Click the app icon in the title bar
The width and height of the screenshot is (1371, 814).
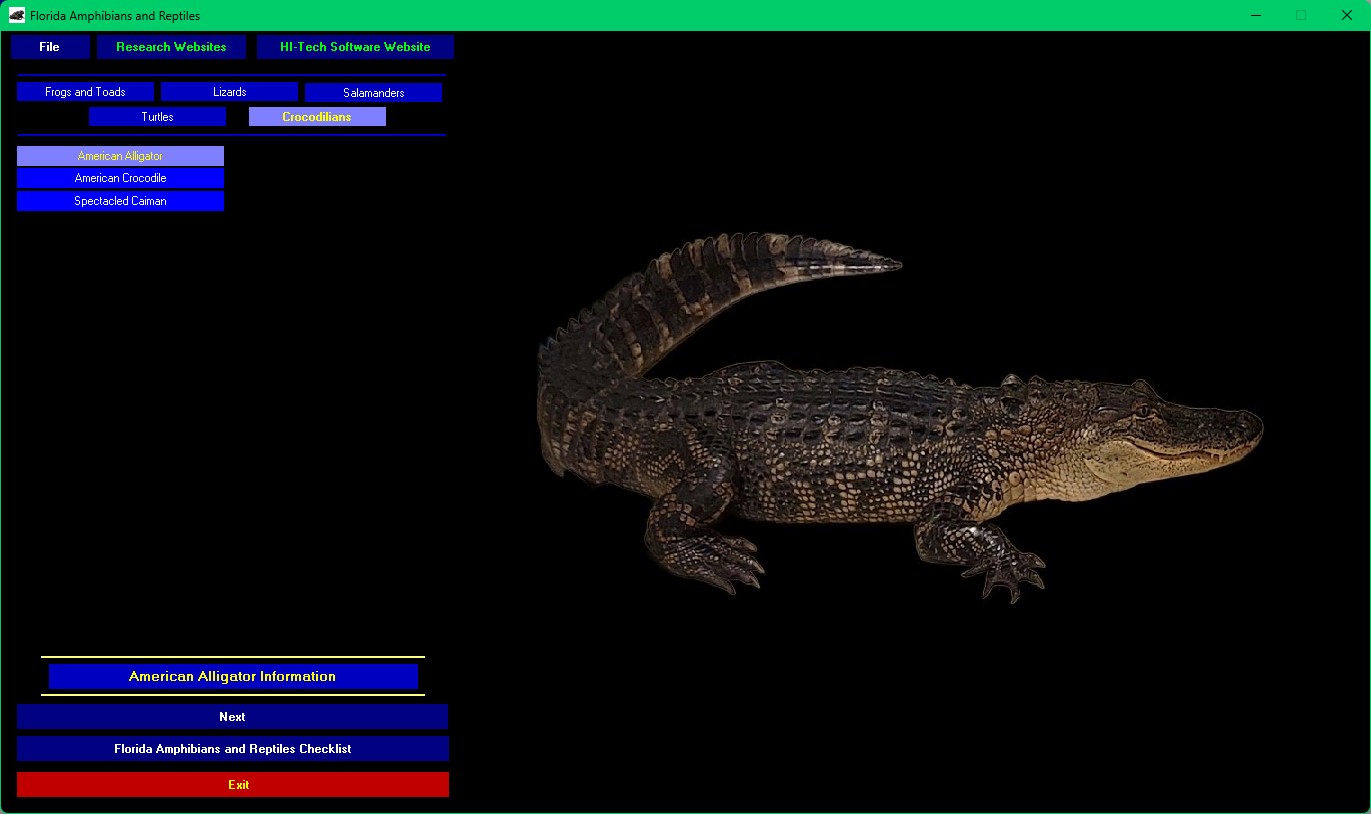point(17,15)
